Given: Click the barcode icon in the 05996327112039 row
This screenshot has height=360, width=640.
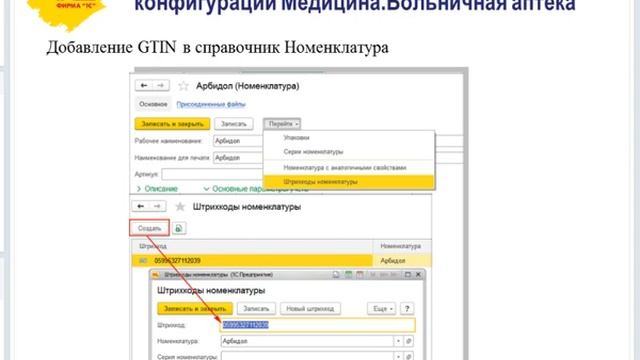Looking at the screenshot, I should point(143,261).
